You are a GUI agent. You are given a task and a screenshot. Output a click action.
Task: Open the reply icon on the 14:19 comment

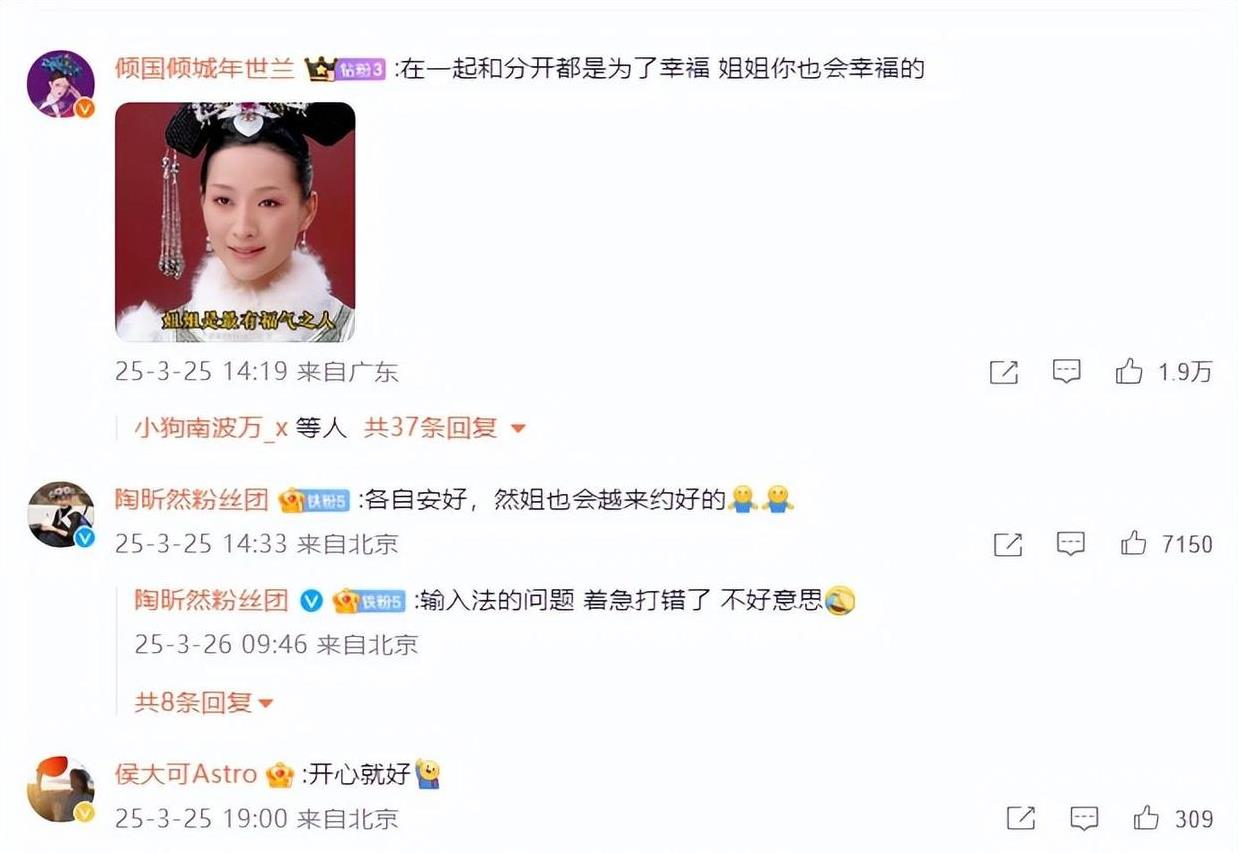pos(1067,372)
